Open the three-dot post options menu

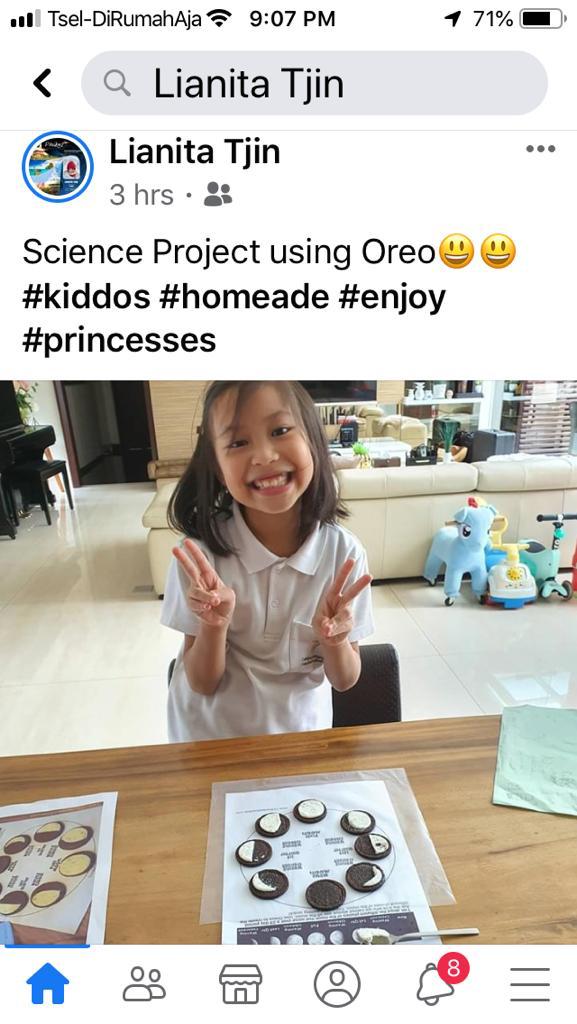[x=540, y=149]
